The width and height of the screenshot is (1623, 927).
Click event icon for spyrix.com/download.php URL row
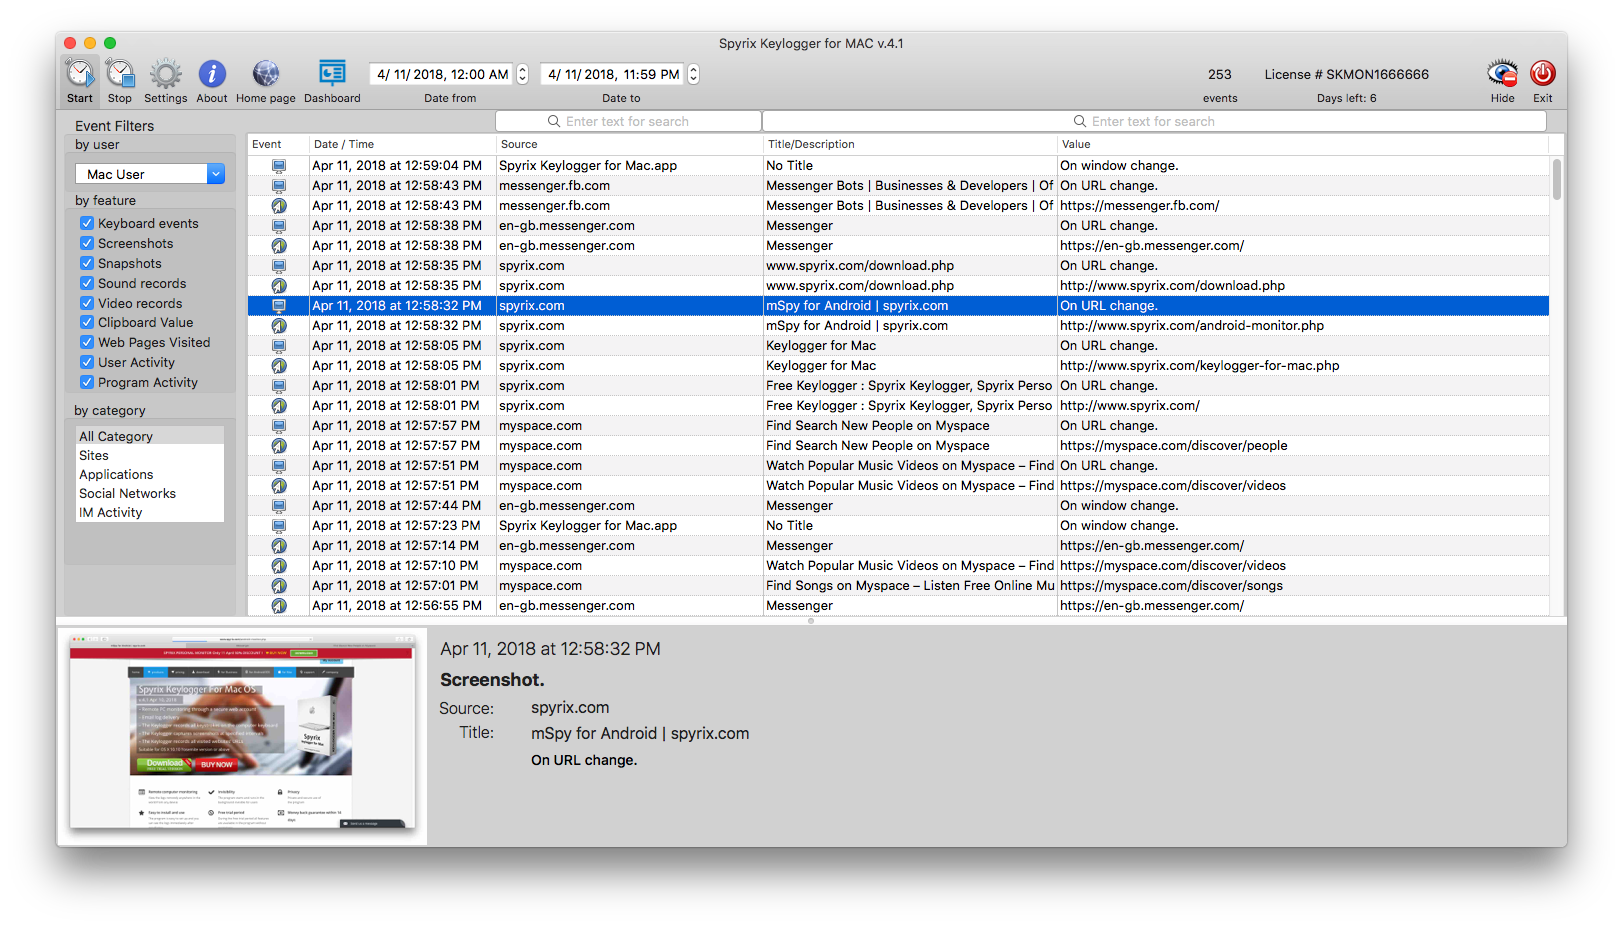point(279,286)
